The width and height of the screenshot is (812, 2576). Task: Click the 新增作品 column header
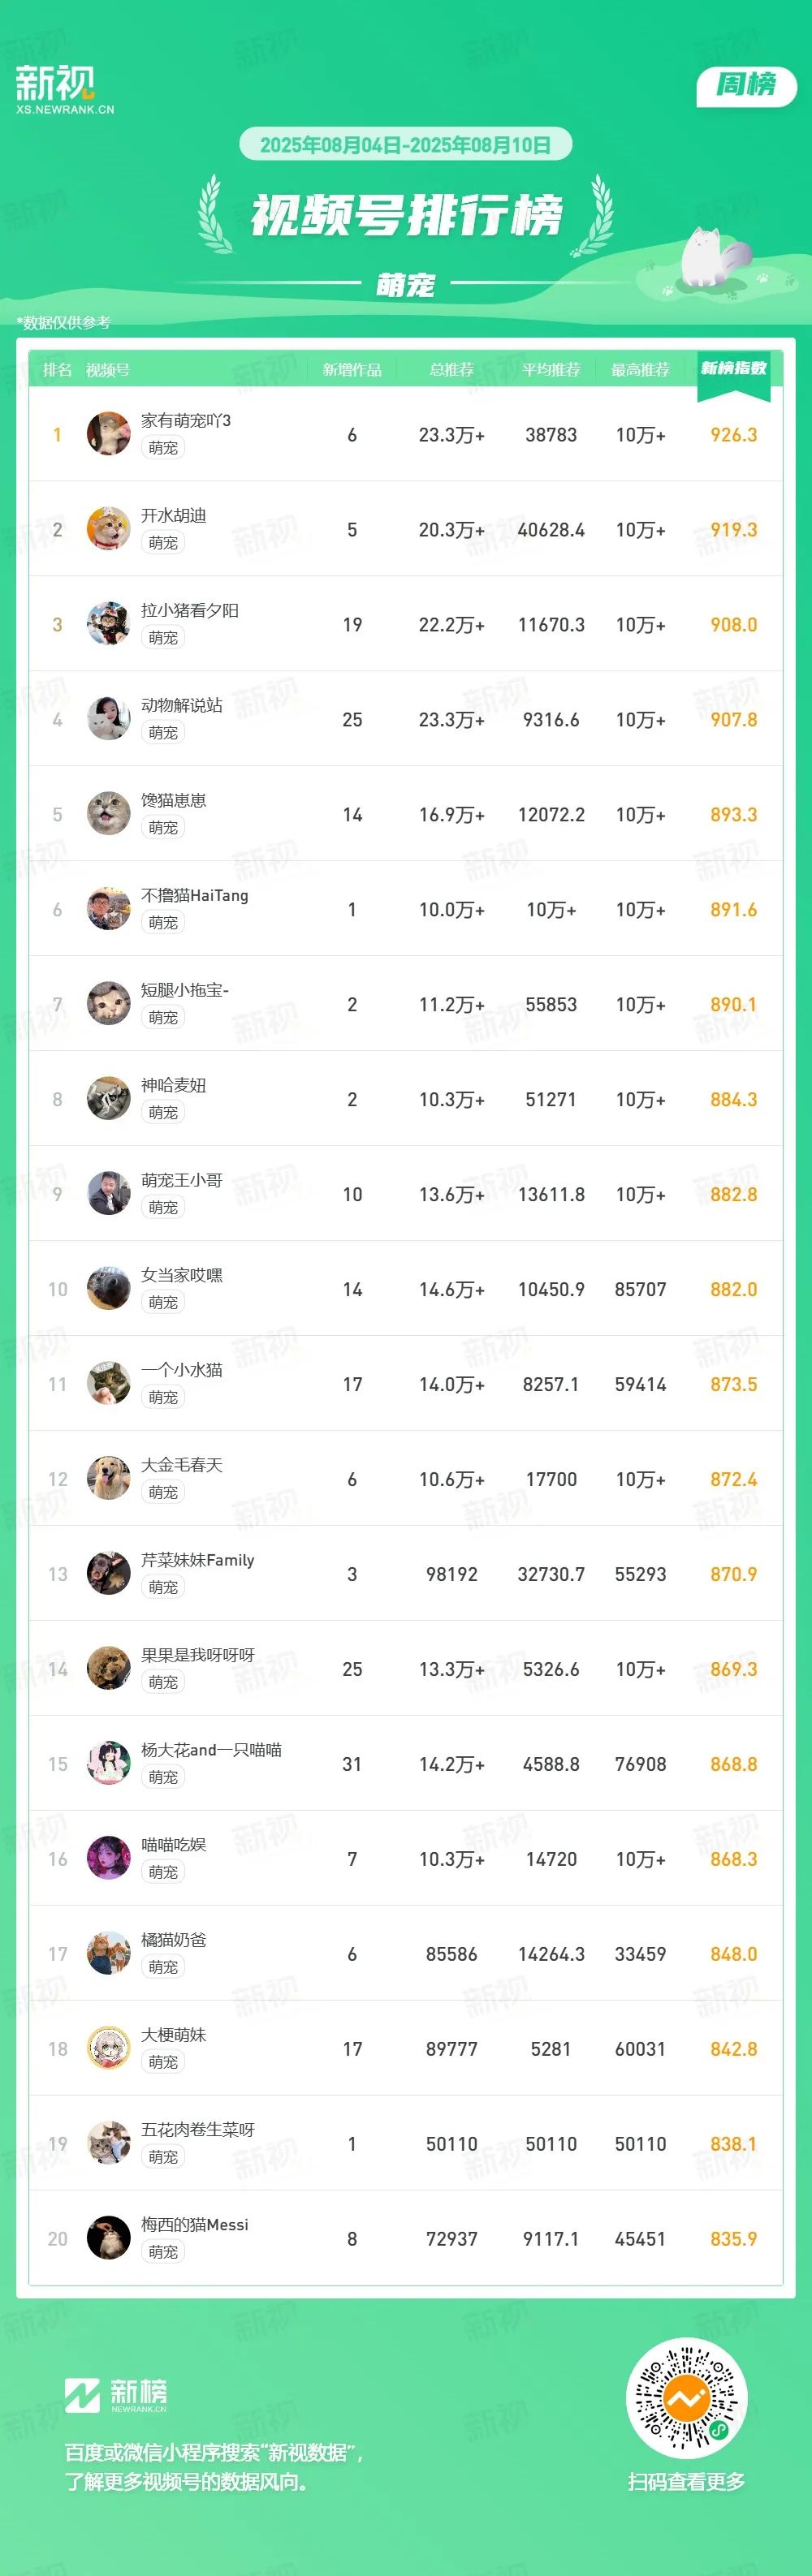[352, 370]
